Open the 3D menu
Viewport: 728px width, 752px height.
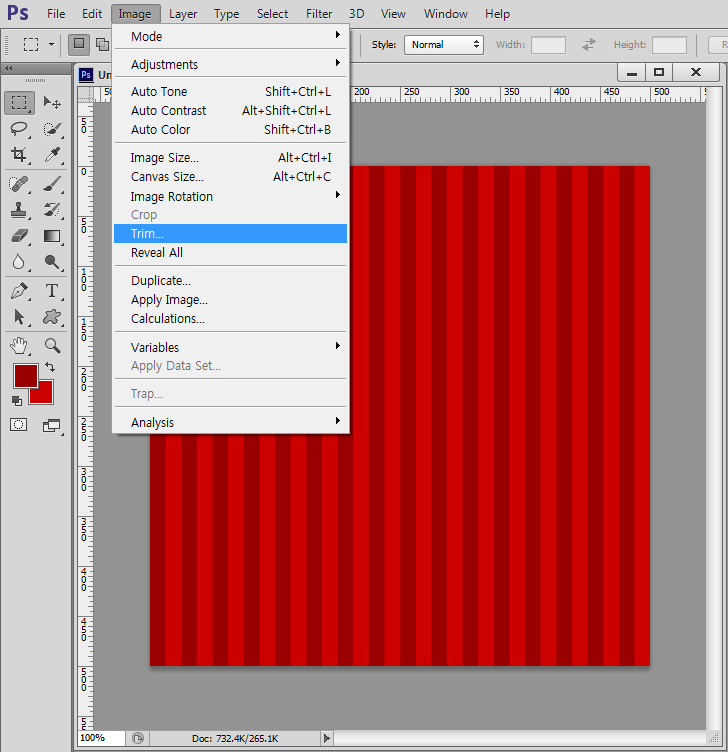(x=356, y=14)
